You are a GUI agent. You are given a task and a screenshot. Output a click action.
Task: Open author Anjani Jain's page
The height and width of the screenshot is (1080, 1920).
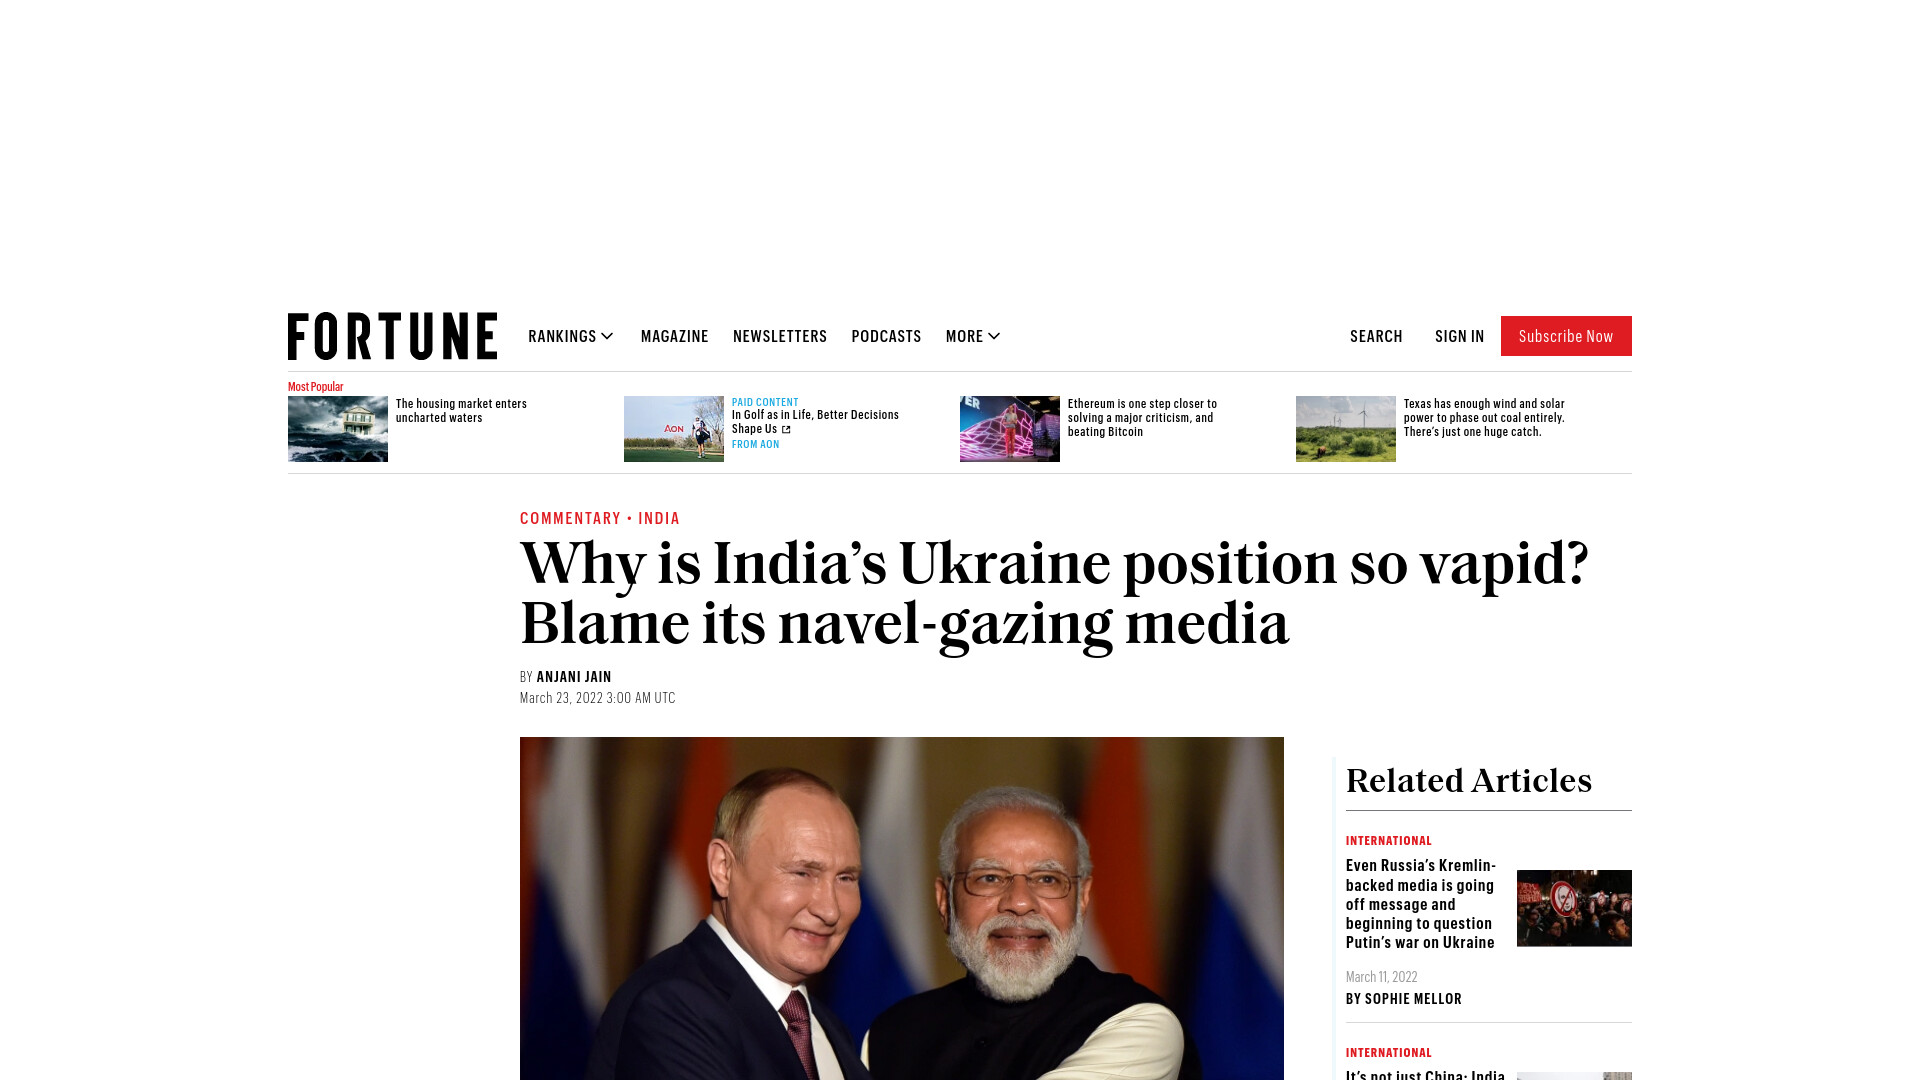pos(574,677)
